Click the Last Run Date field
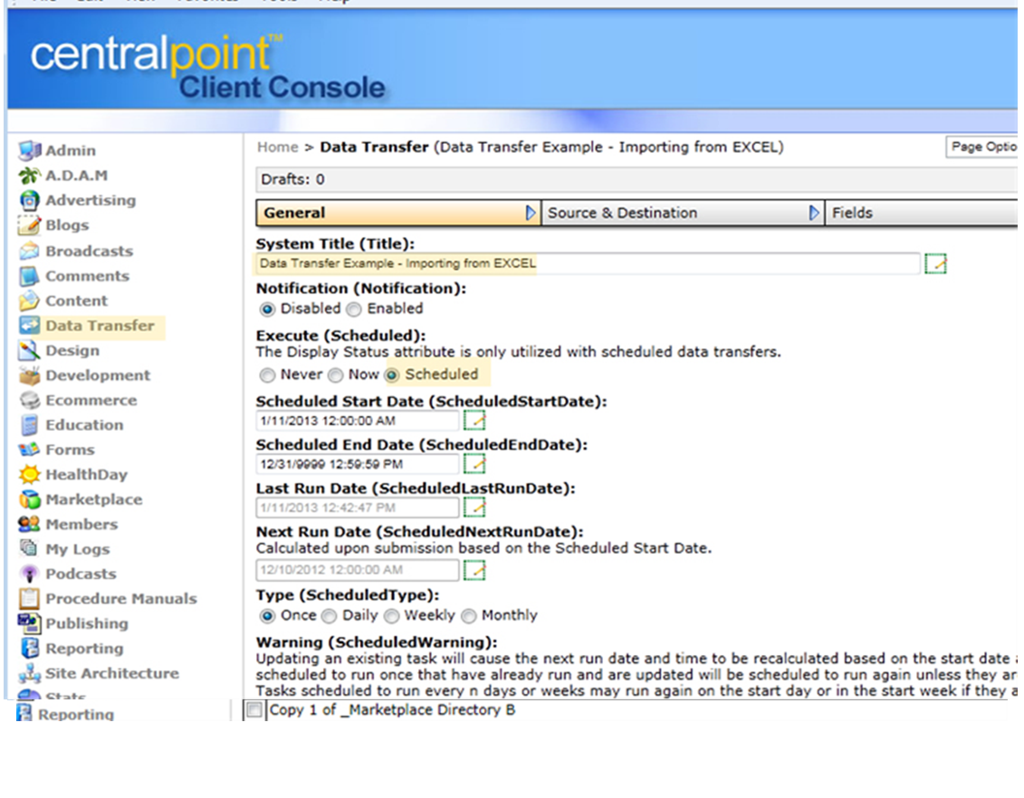This screenshot has height=798, width=1024. point(357,507)
